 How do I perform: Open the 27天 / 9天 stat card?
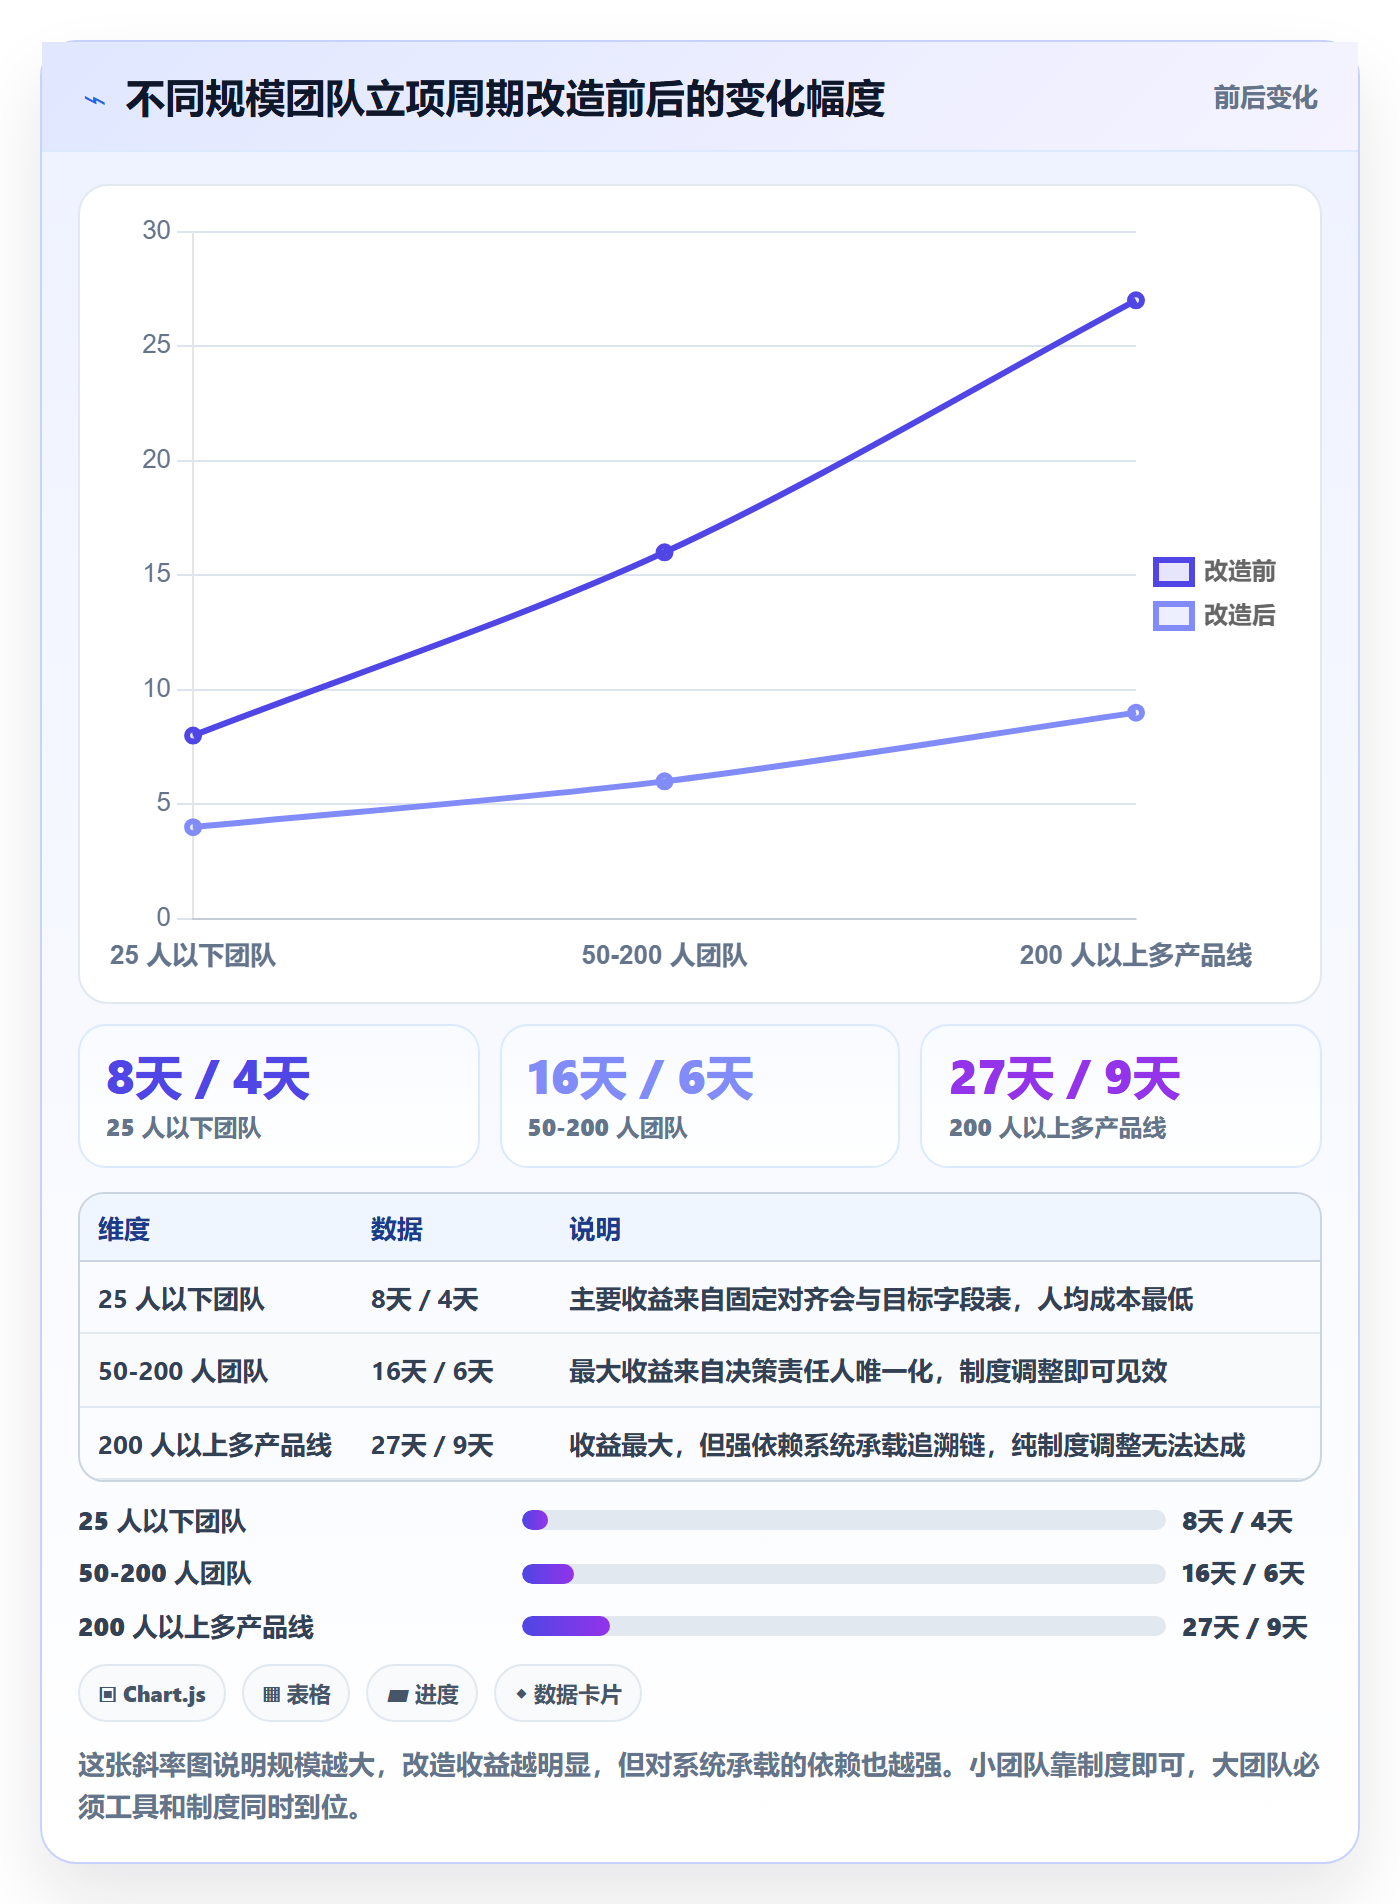(1121, 1096)
